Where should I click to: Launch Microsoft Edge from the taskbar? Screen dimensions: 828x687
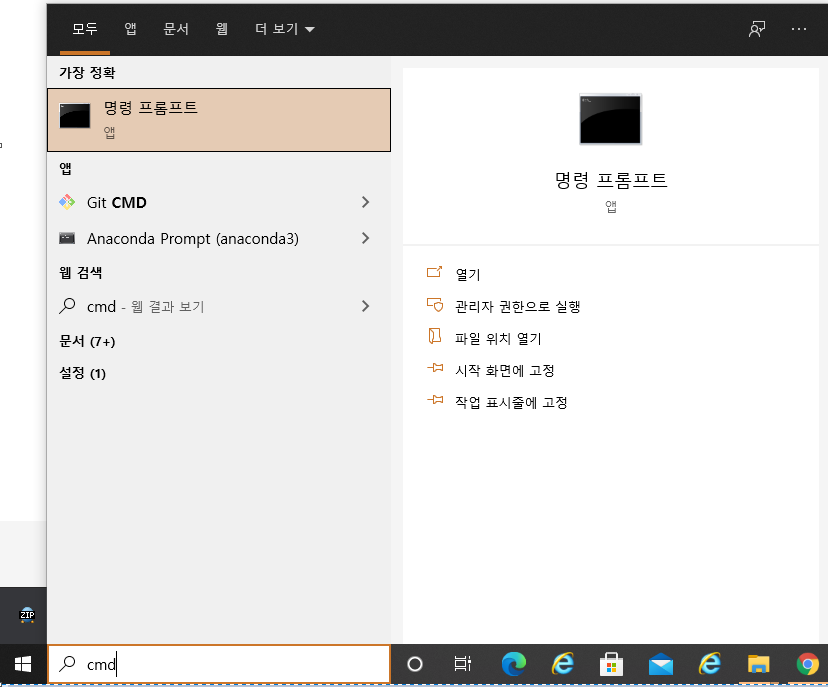pyautogui.click(x=514, y=664)
